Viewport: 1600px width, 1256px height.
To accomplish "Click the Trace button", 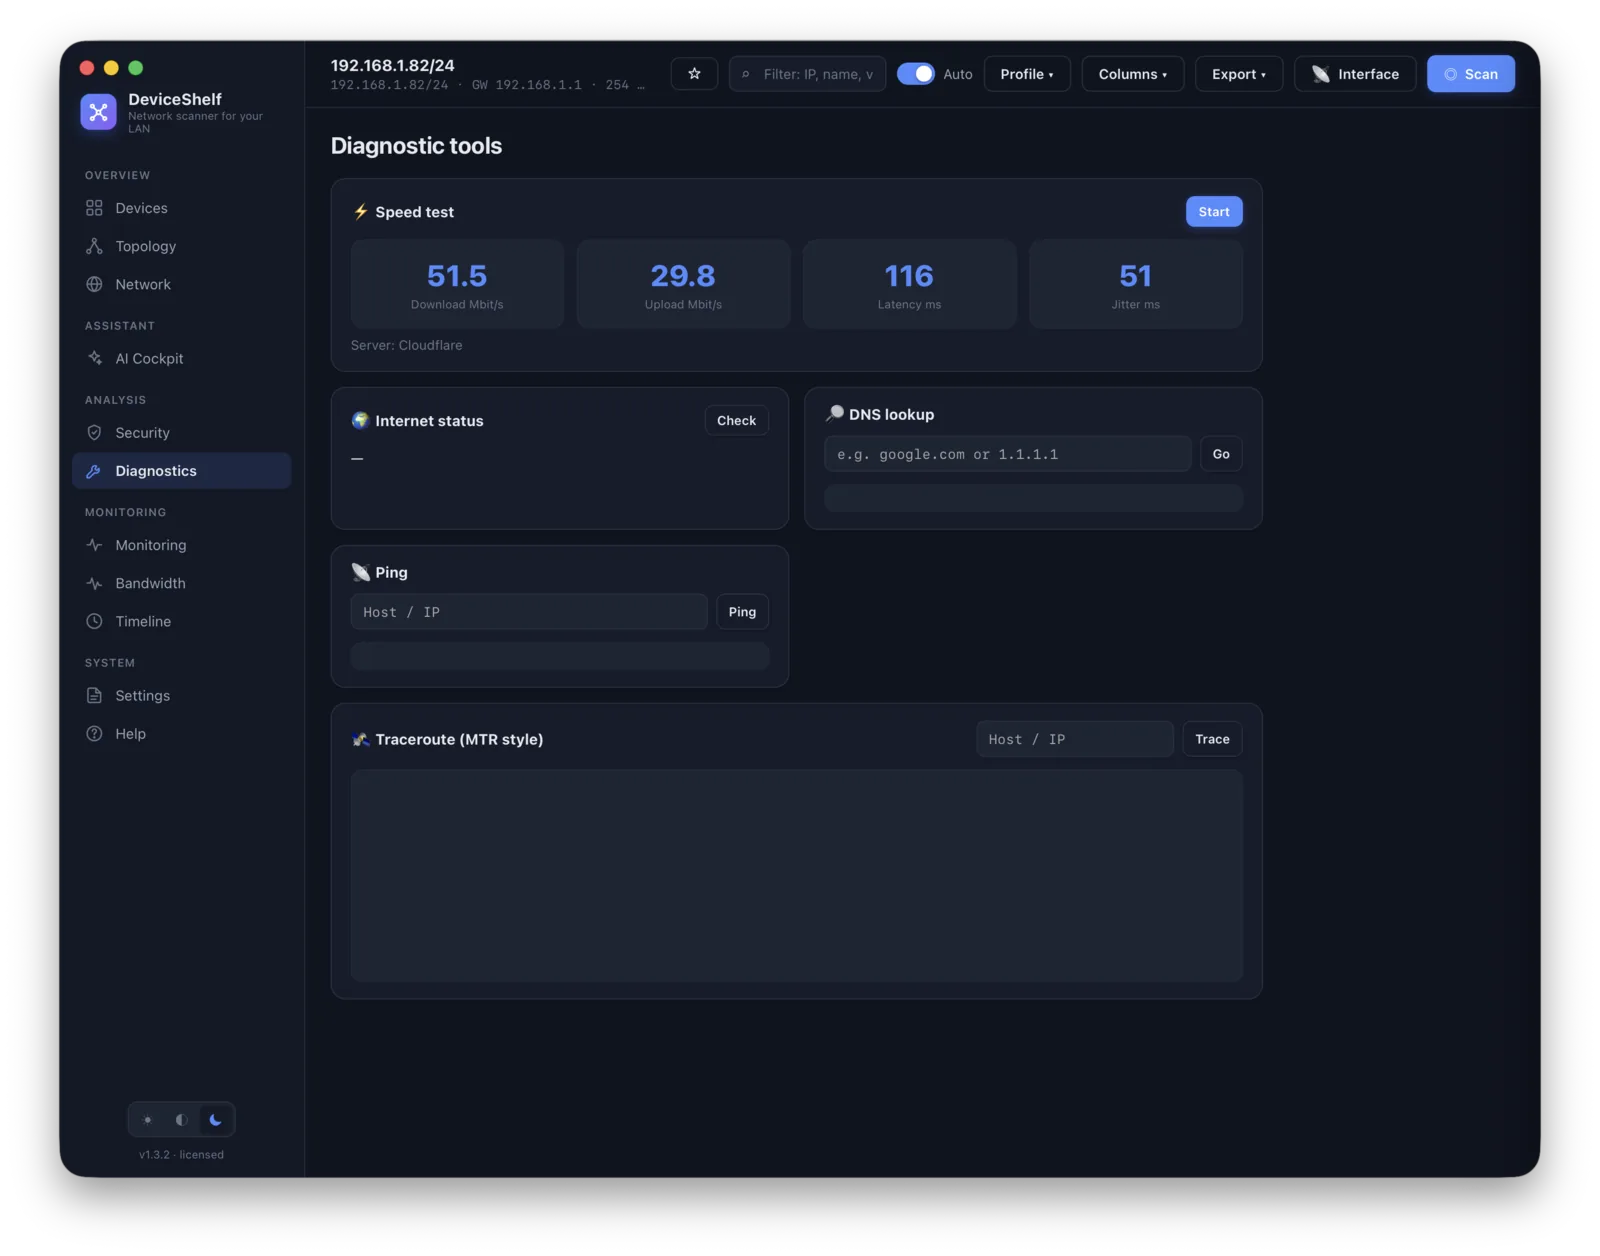I will pos(1212,739).
